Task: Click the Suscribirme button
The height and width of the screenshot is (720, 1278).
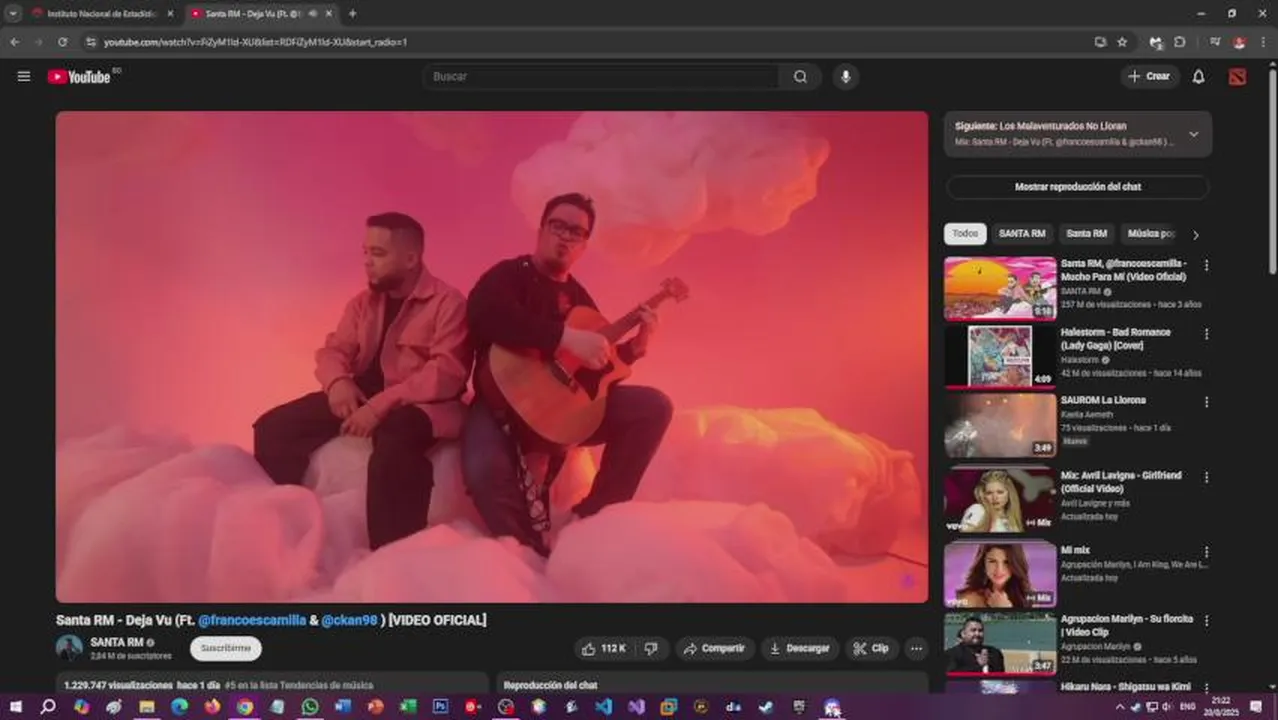Action: pos(226,648)
